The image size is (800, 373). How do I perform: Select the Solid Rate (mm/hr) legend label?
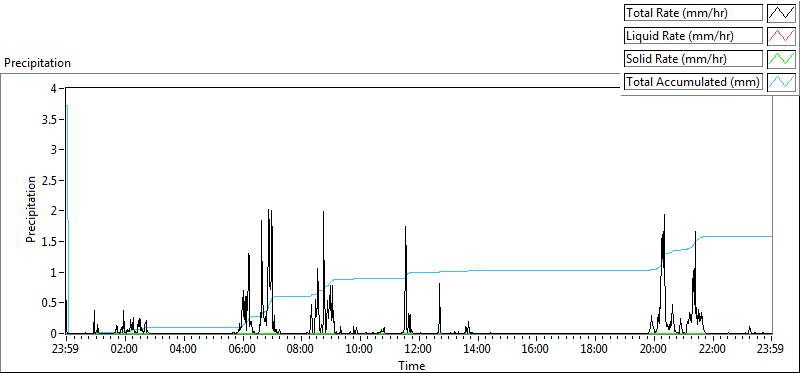694,59
